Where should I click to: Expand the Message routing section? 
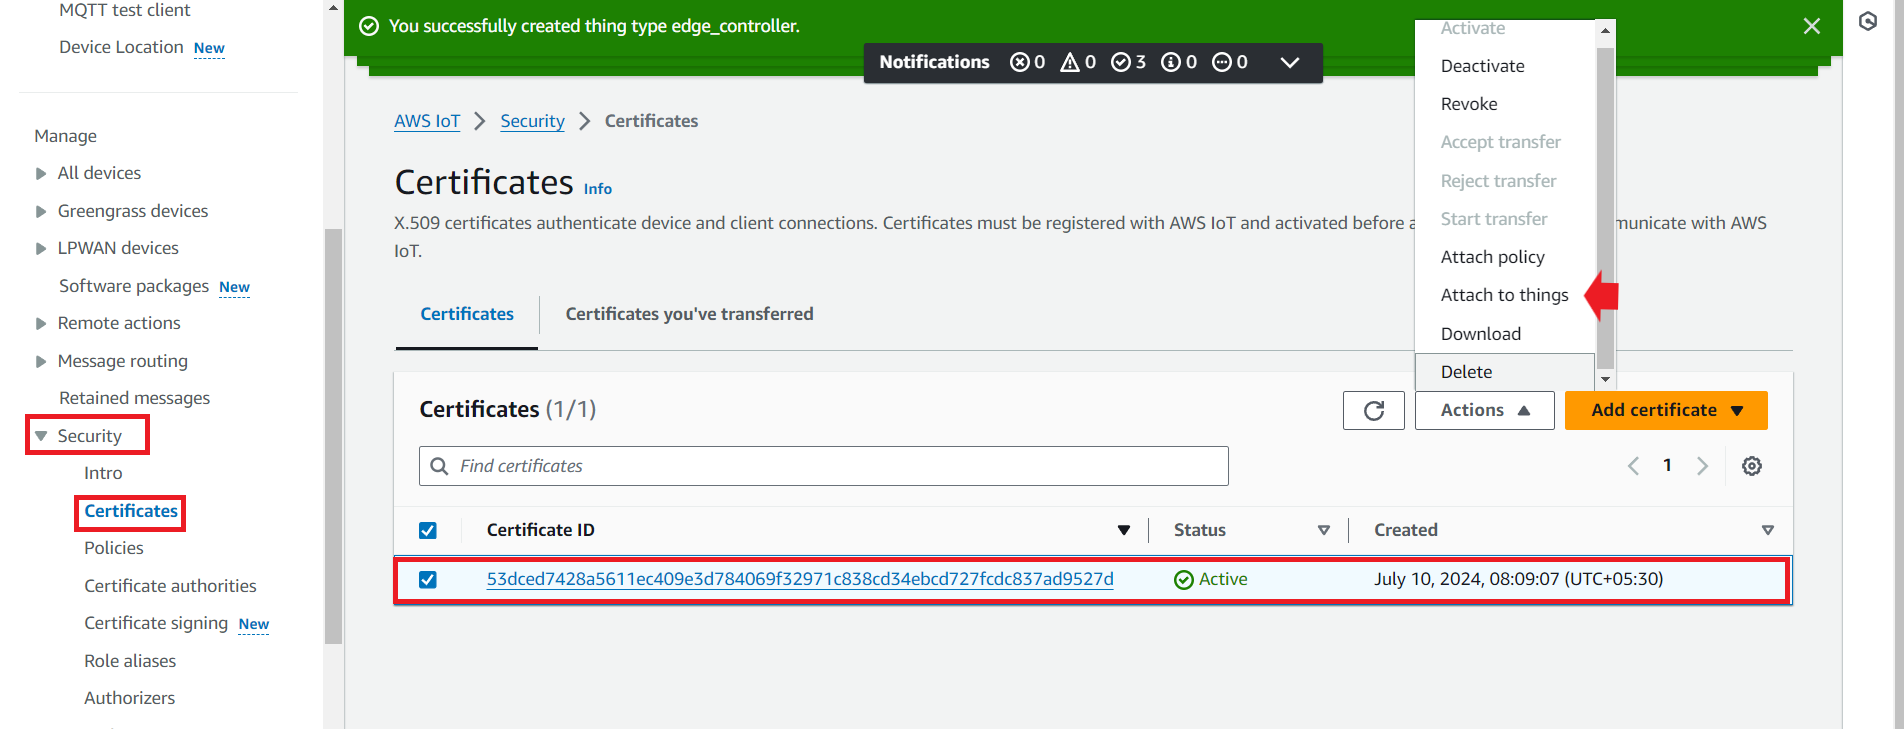[x=41, y=361]
